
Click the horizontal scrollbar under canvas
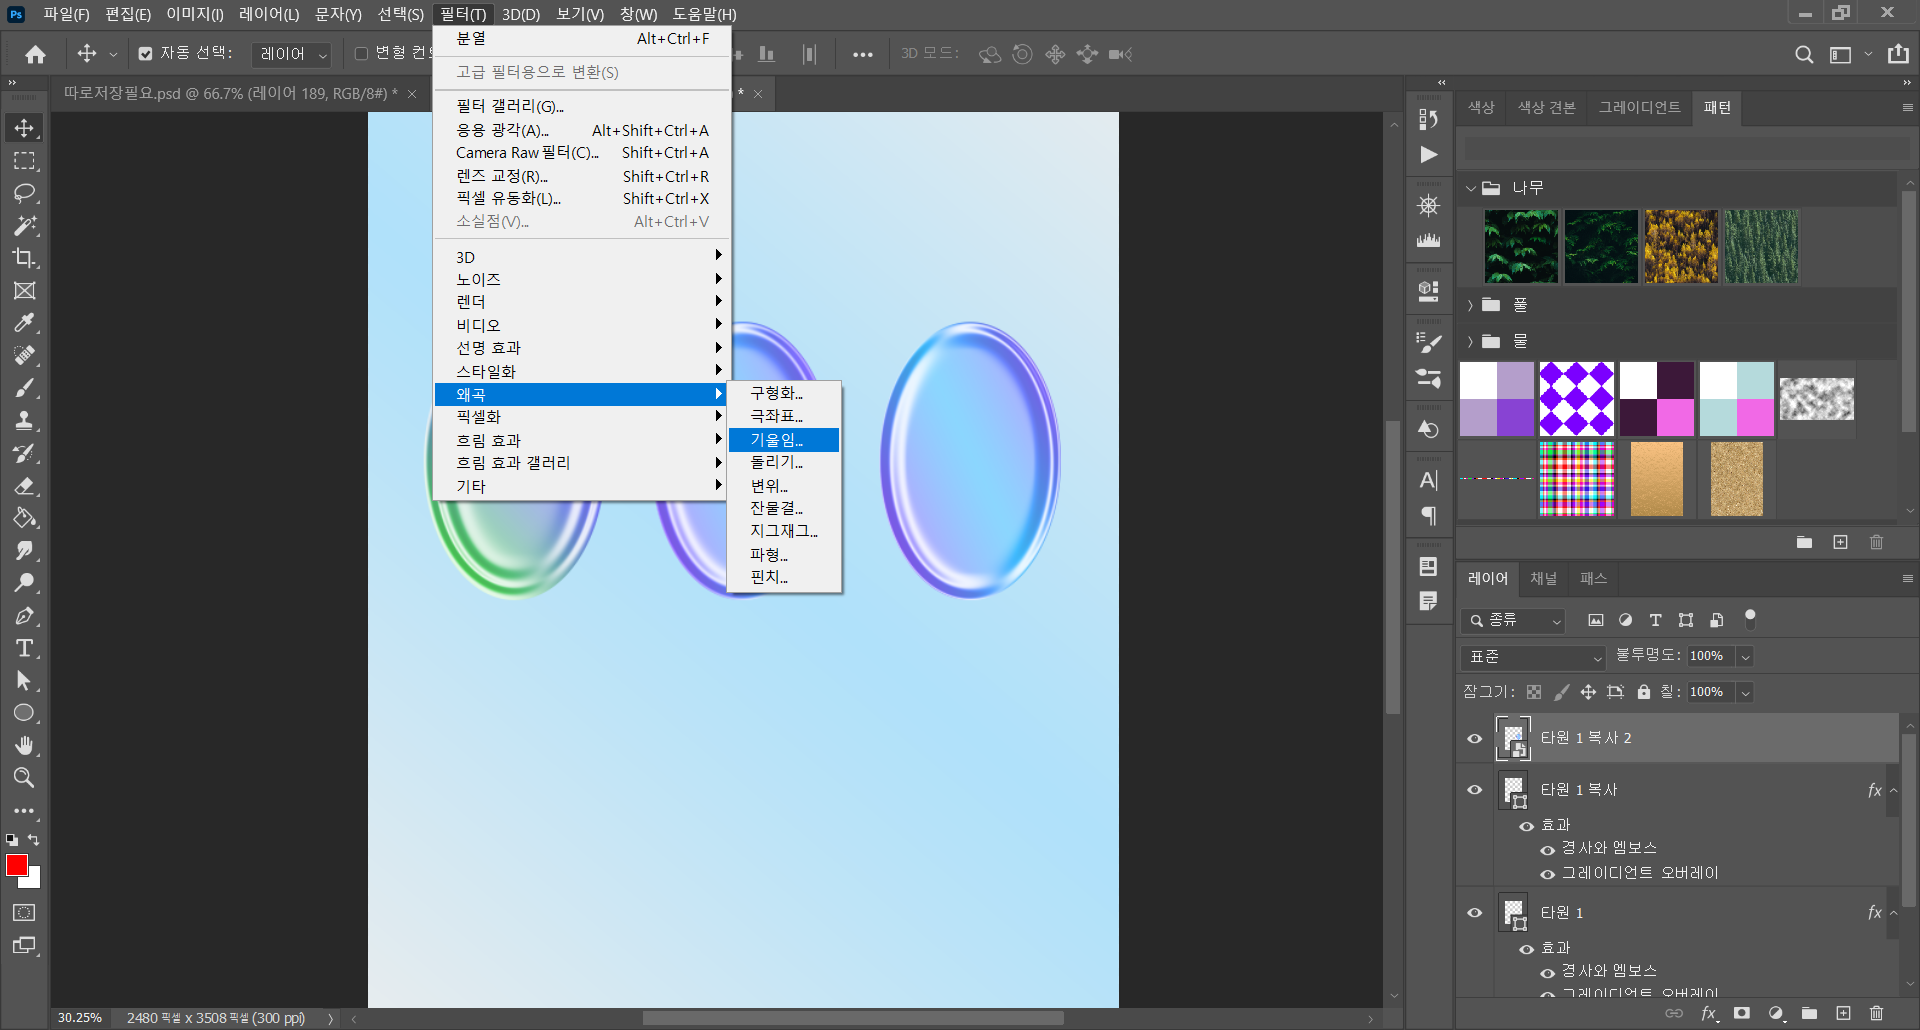[x=853, y=1018]
